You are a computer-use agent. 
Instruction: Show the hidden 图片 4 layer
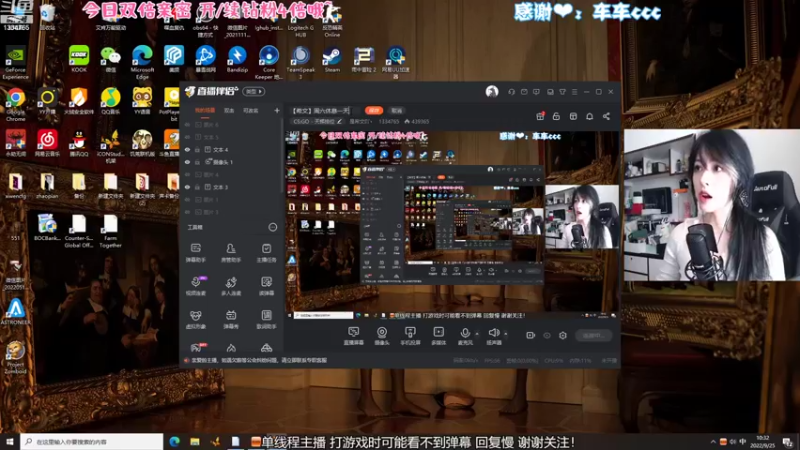(187, 174)
